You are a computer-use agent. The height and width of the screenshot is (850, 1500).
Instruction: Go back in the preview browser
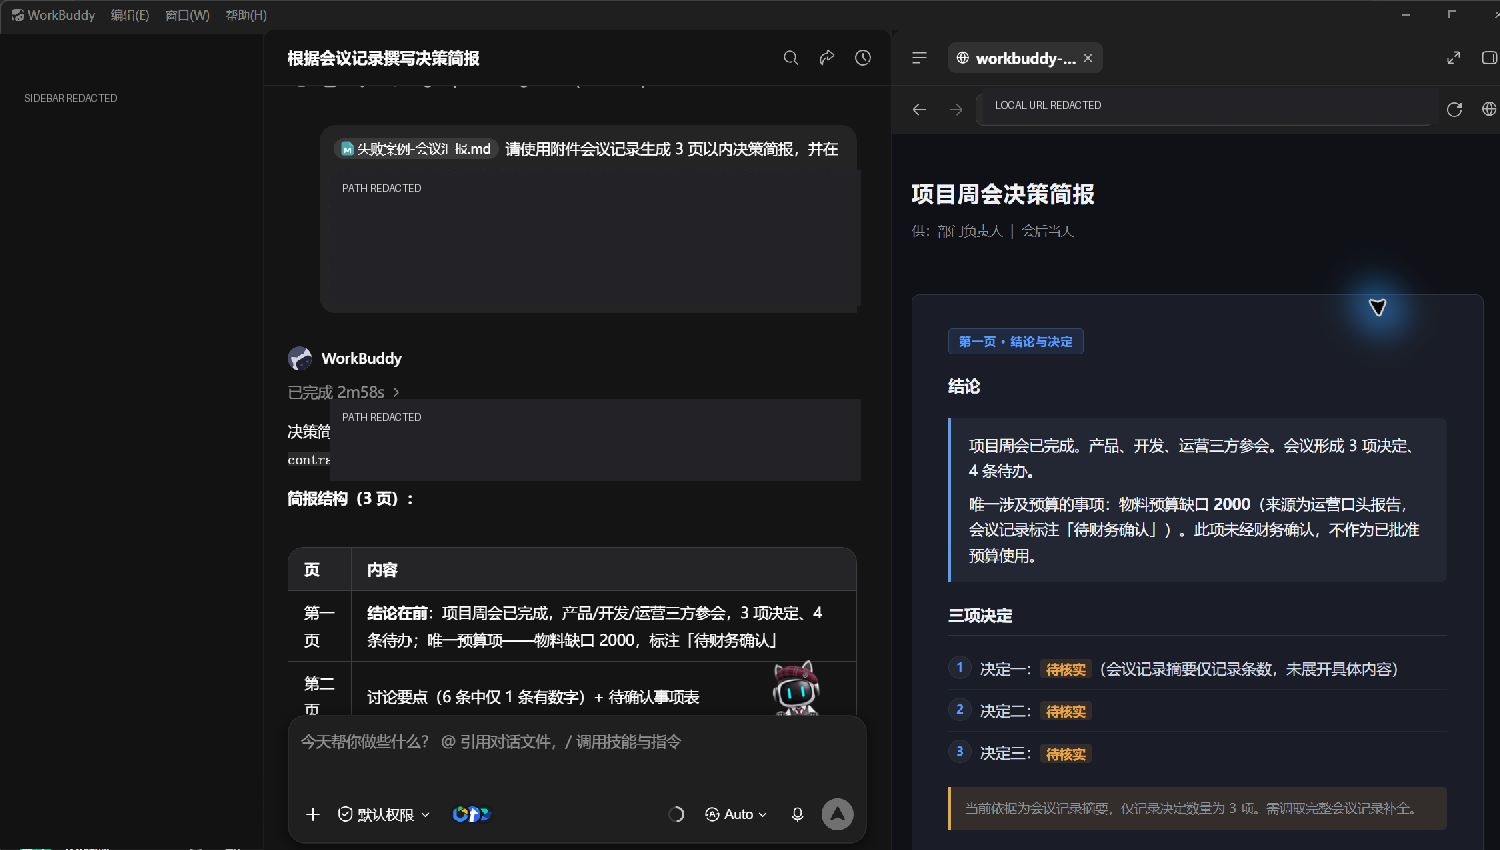(920, 109)
